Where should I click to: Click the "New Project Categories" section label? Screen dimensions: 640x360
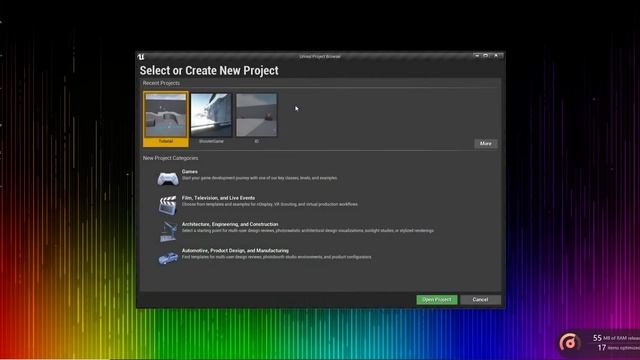[171, 158]
